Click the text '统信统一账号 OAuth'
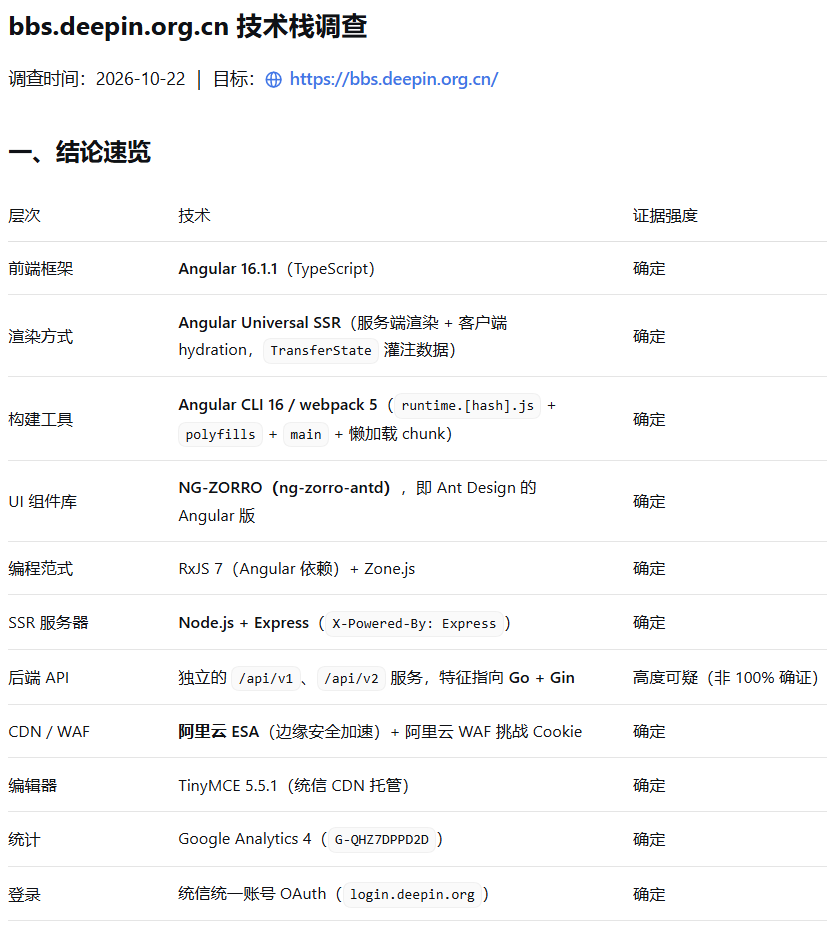827x927 pixels. point(252,894)
